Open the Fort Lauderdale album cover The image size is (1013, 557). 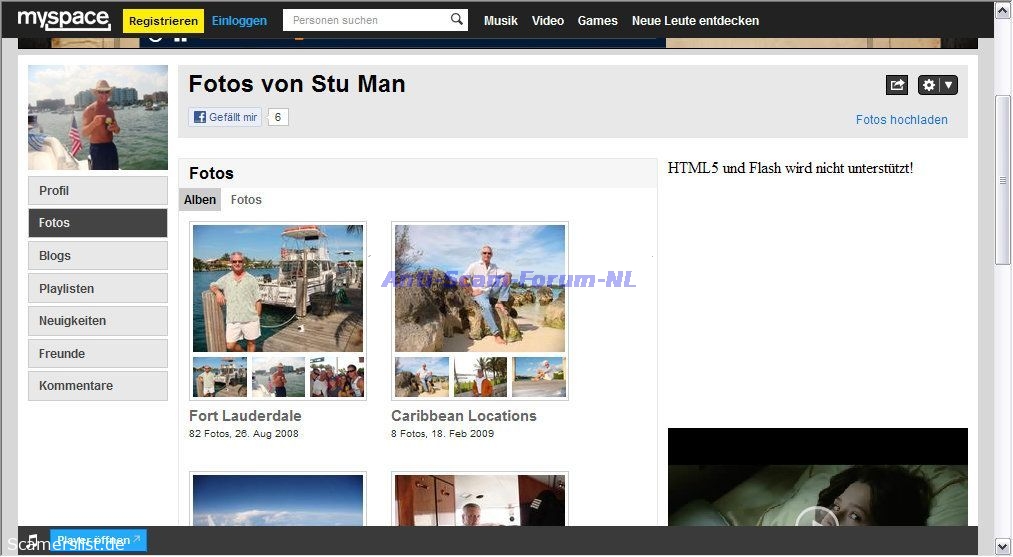click(278, 289)
